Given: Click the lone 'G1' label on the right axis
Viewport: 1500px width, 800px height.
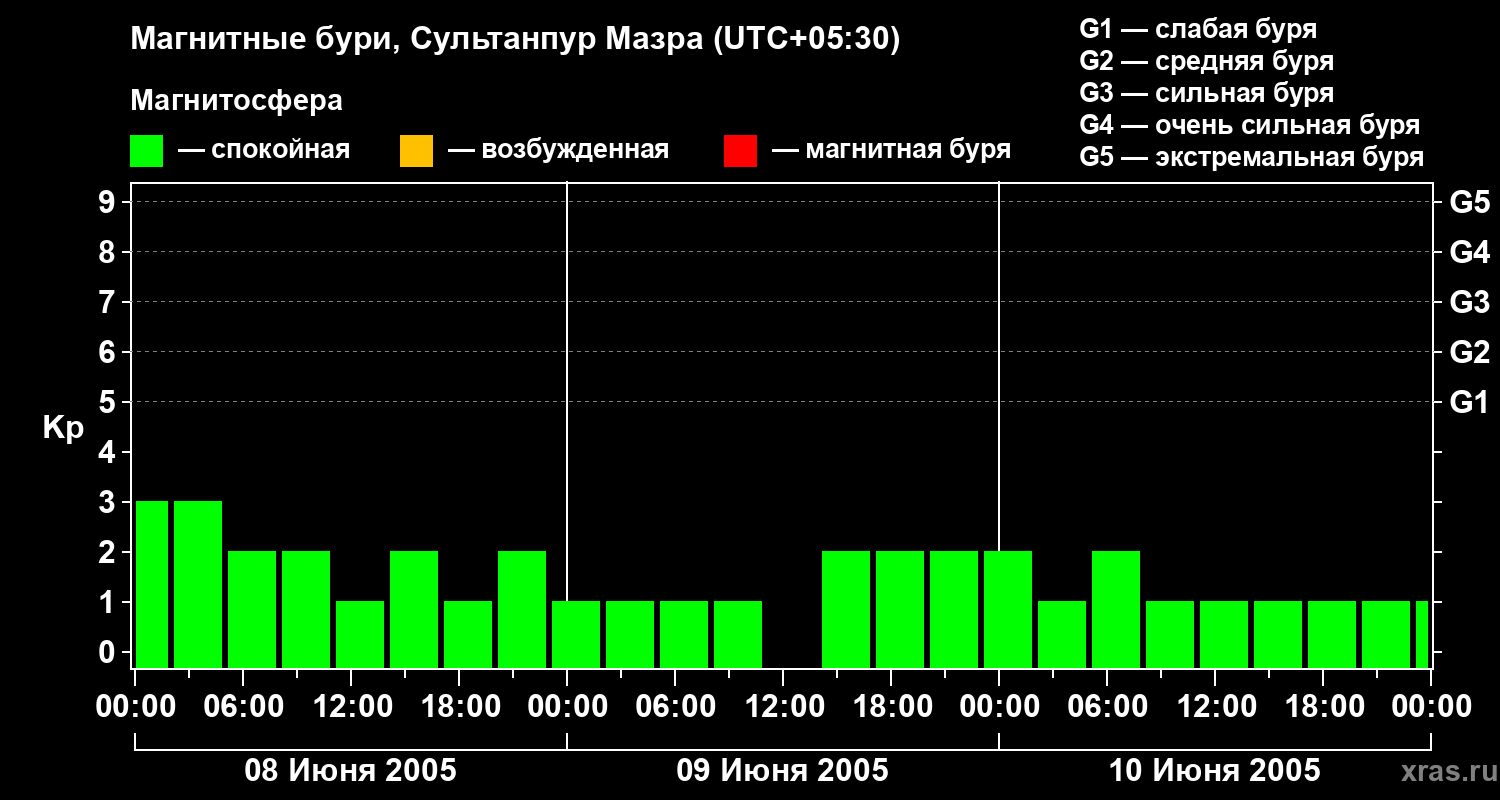Looking at the screenshot, I should (1469, 402).
